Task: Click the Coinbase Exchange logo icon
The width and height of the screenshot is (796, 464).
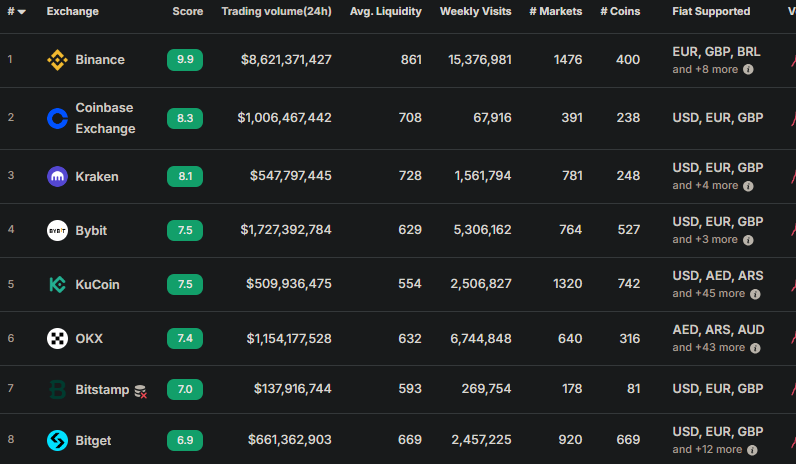Action: point(57,118)
